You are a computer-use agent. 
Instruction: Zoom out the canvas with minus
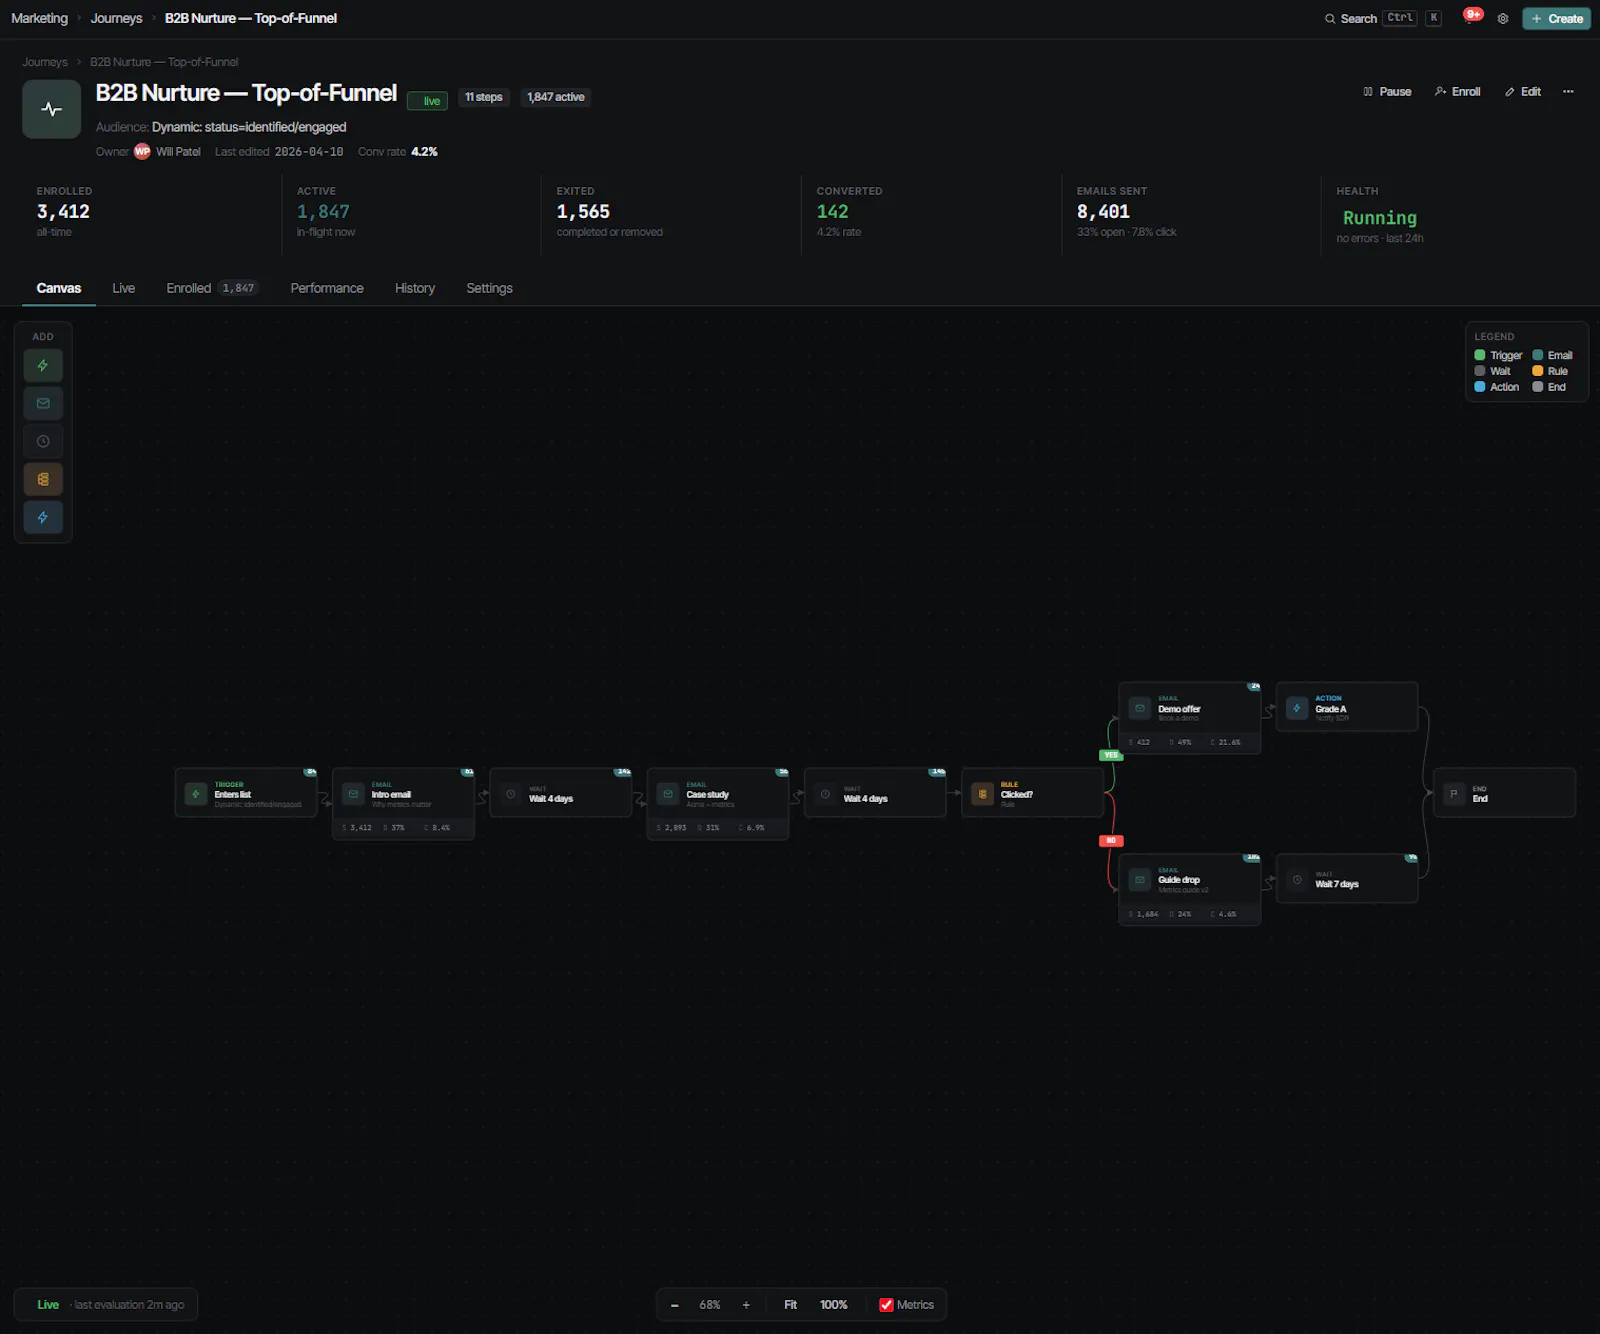click(x=675, y=1305)
